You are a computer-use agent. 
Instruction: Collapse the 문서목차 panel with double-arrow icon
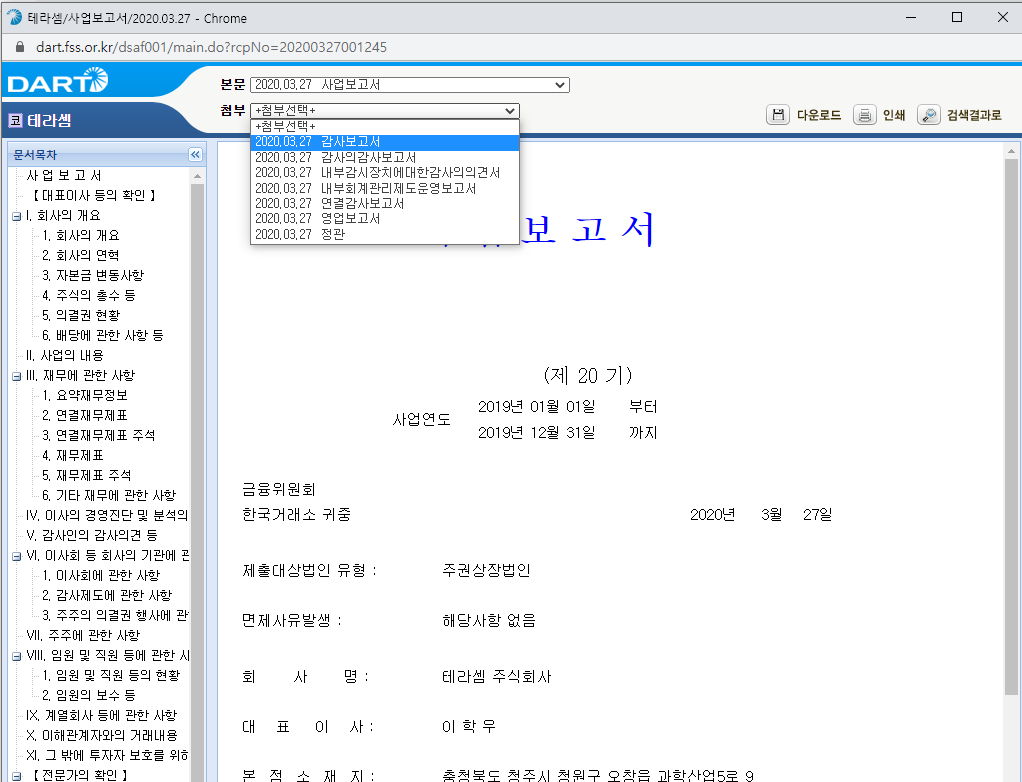pos(195,154)
